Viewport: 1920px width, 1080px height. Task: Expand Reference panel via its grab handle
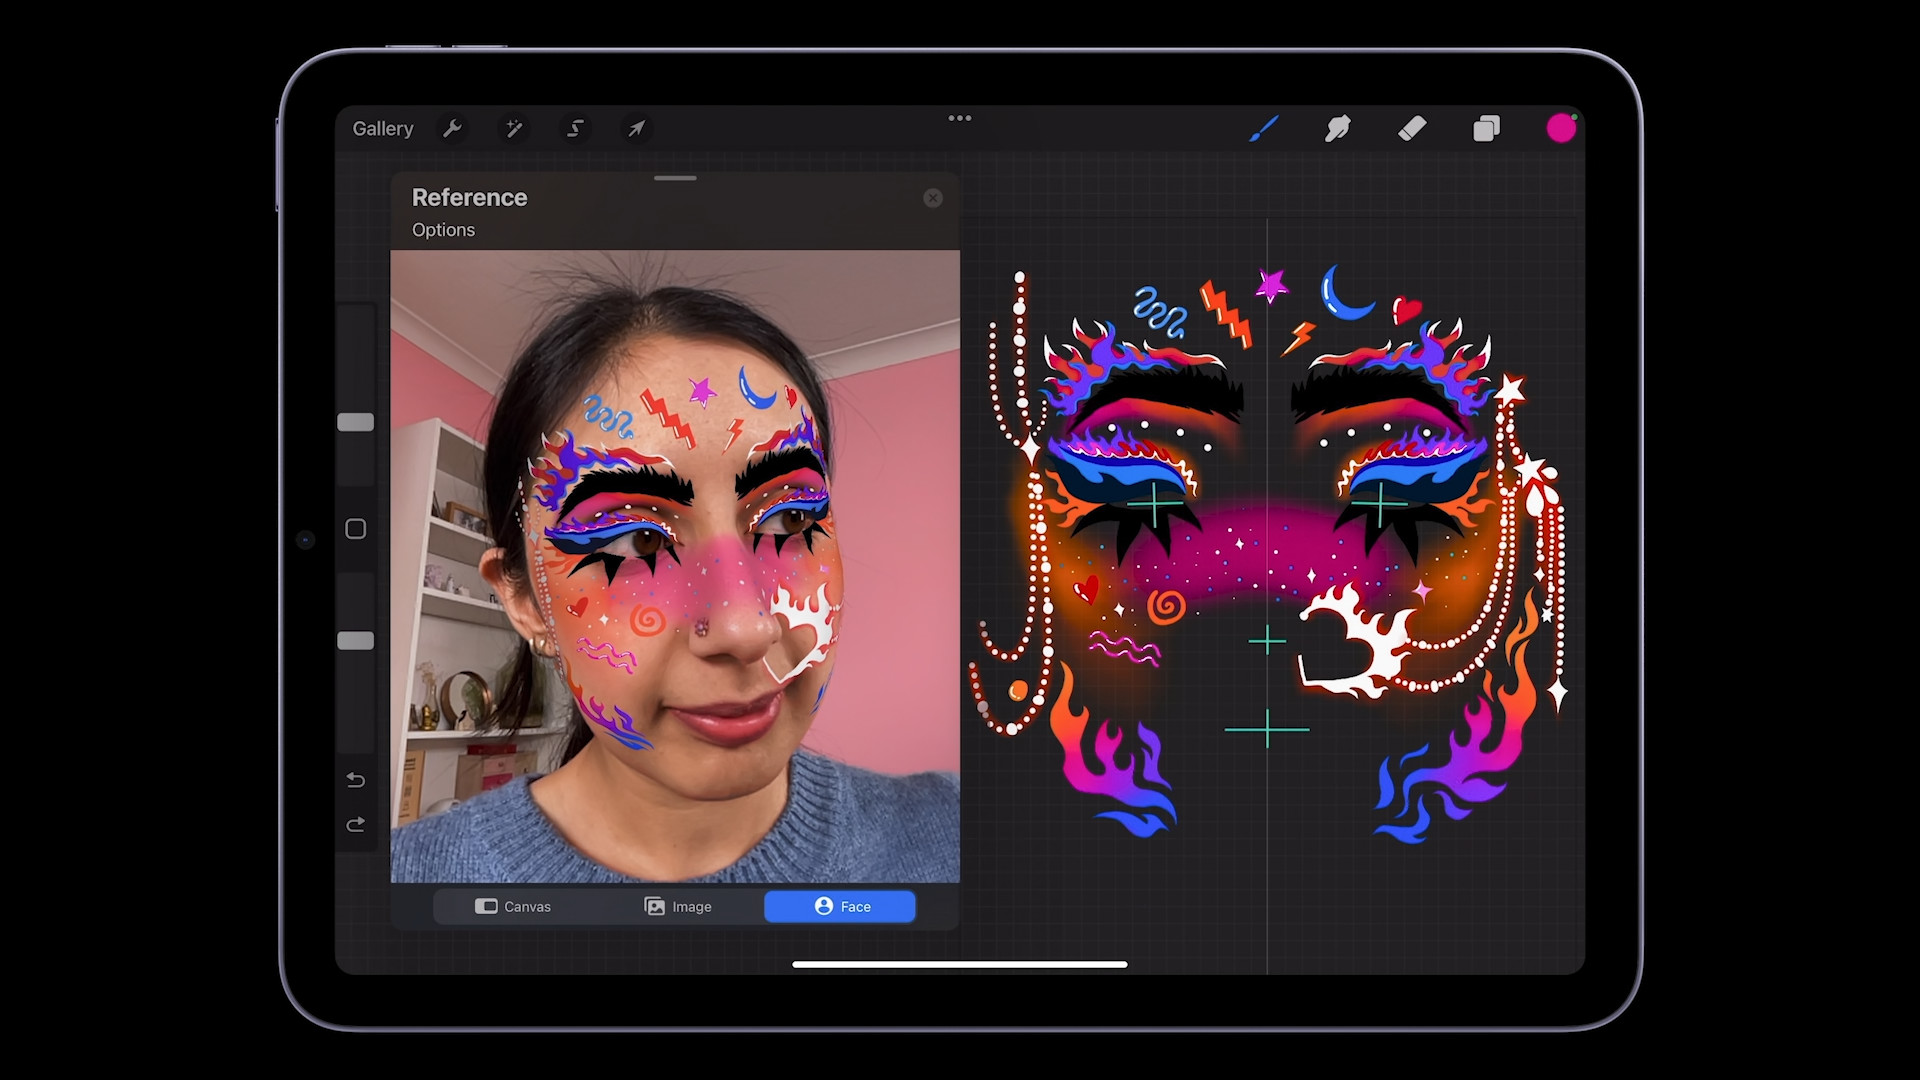coord(674,178)
